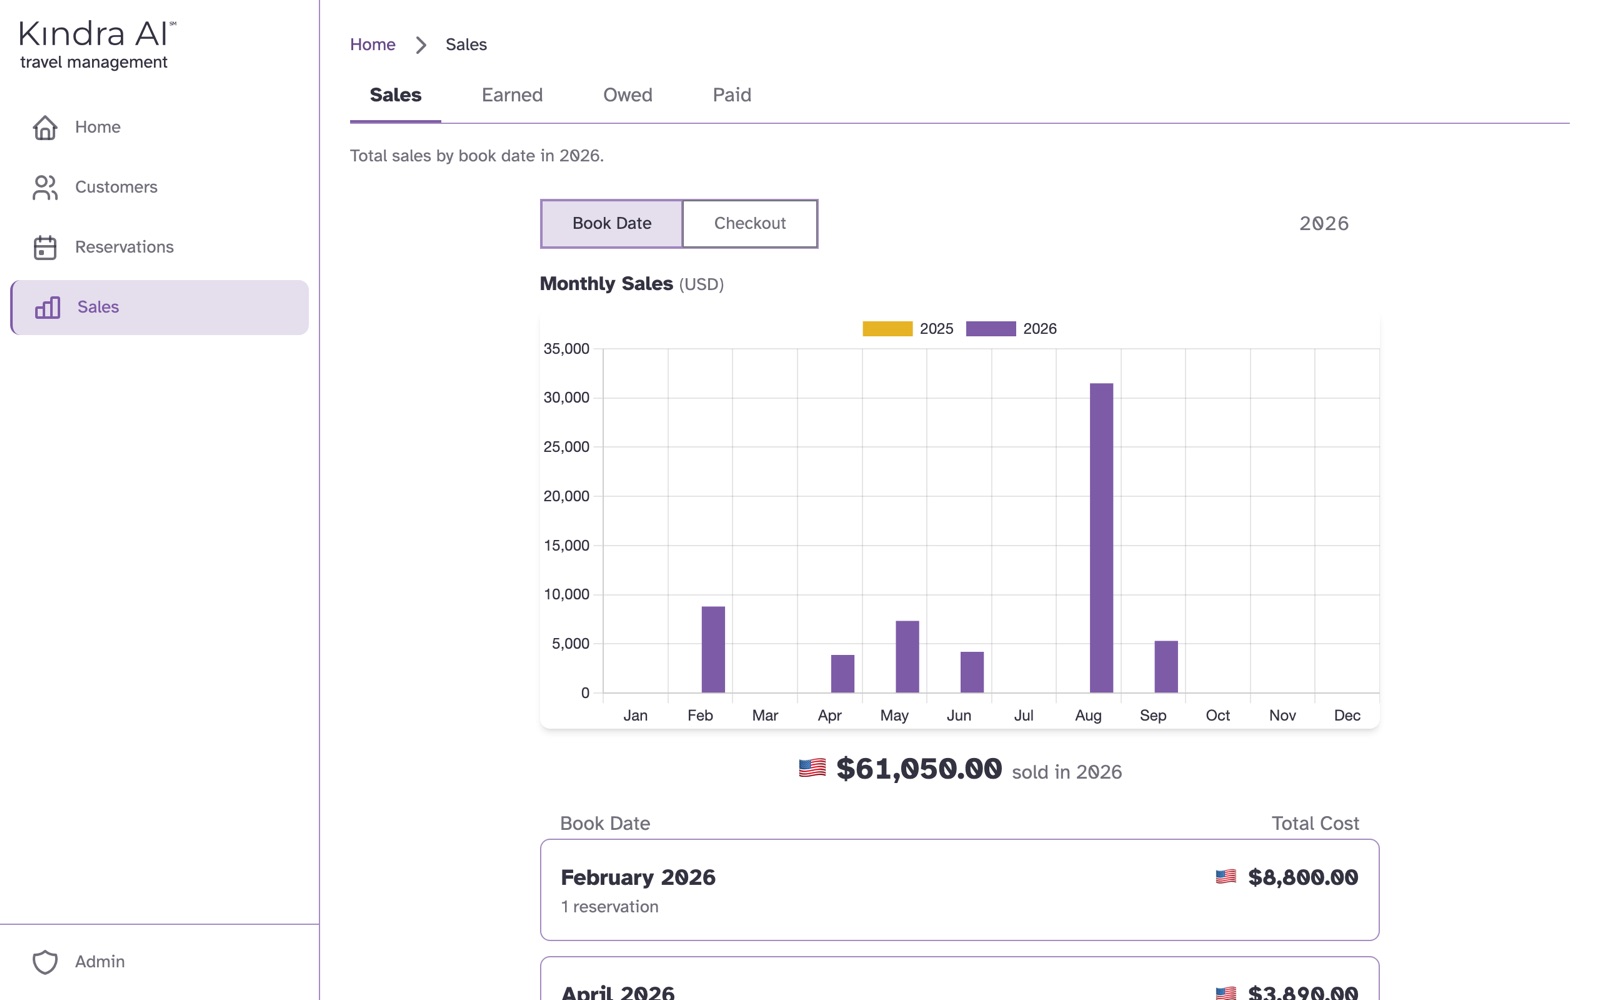Click the "Sales" breadcrumb text
This screenshot has width=1600, height=1000.
click(466, 45)
